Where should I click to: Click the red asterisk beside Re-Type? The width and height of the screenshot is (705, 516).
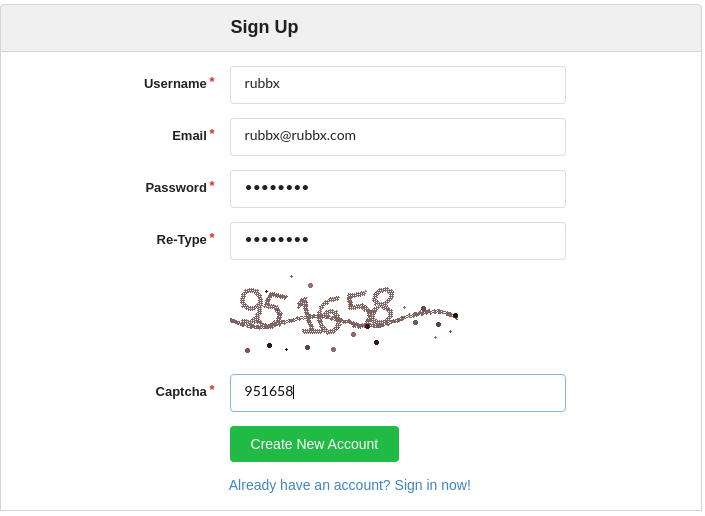click(x=212, y=237)
